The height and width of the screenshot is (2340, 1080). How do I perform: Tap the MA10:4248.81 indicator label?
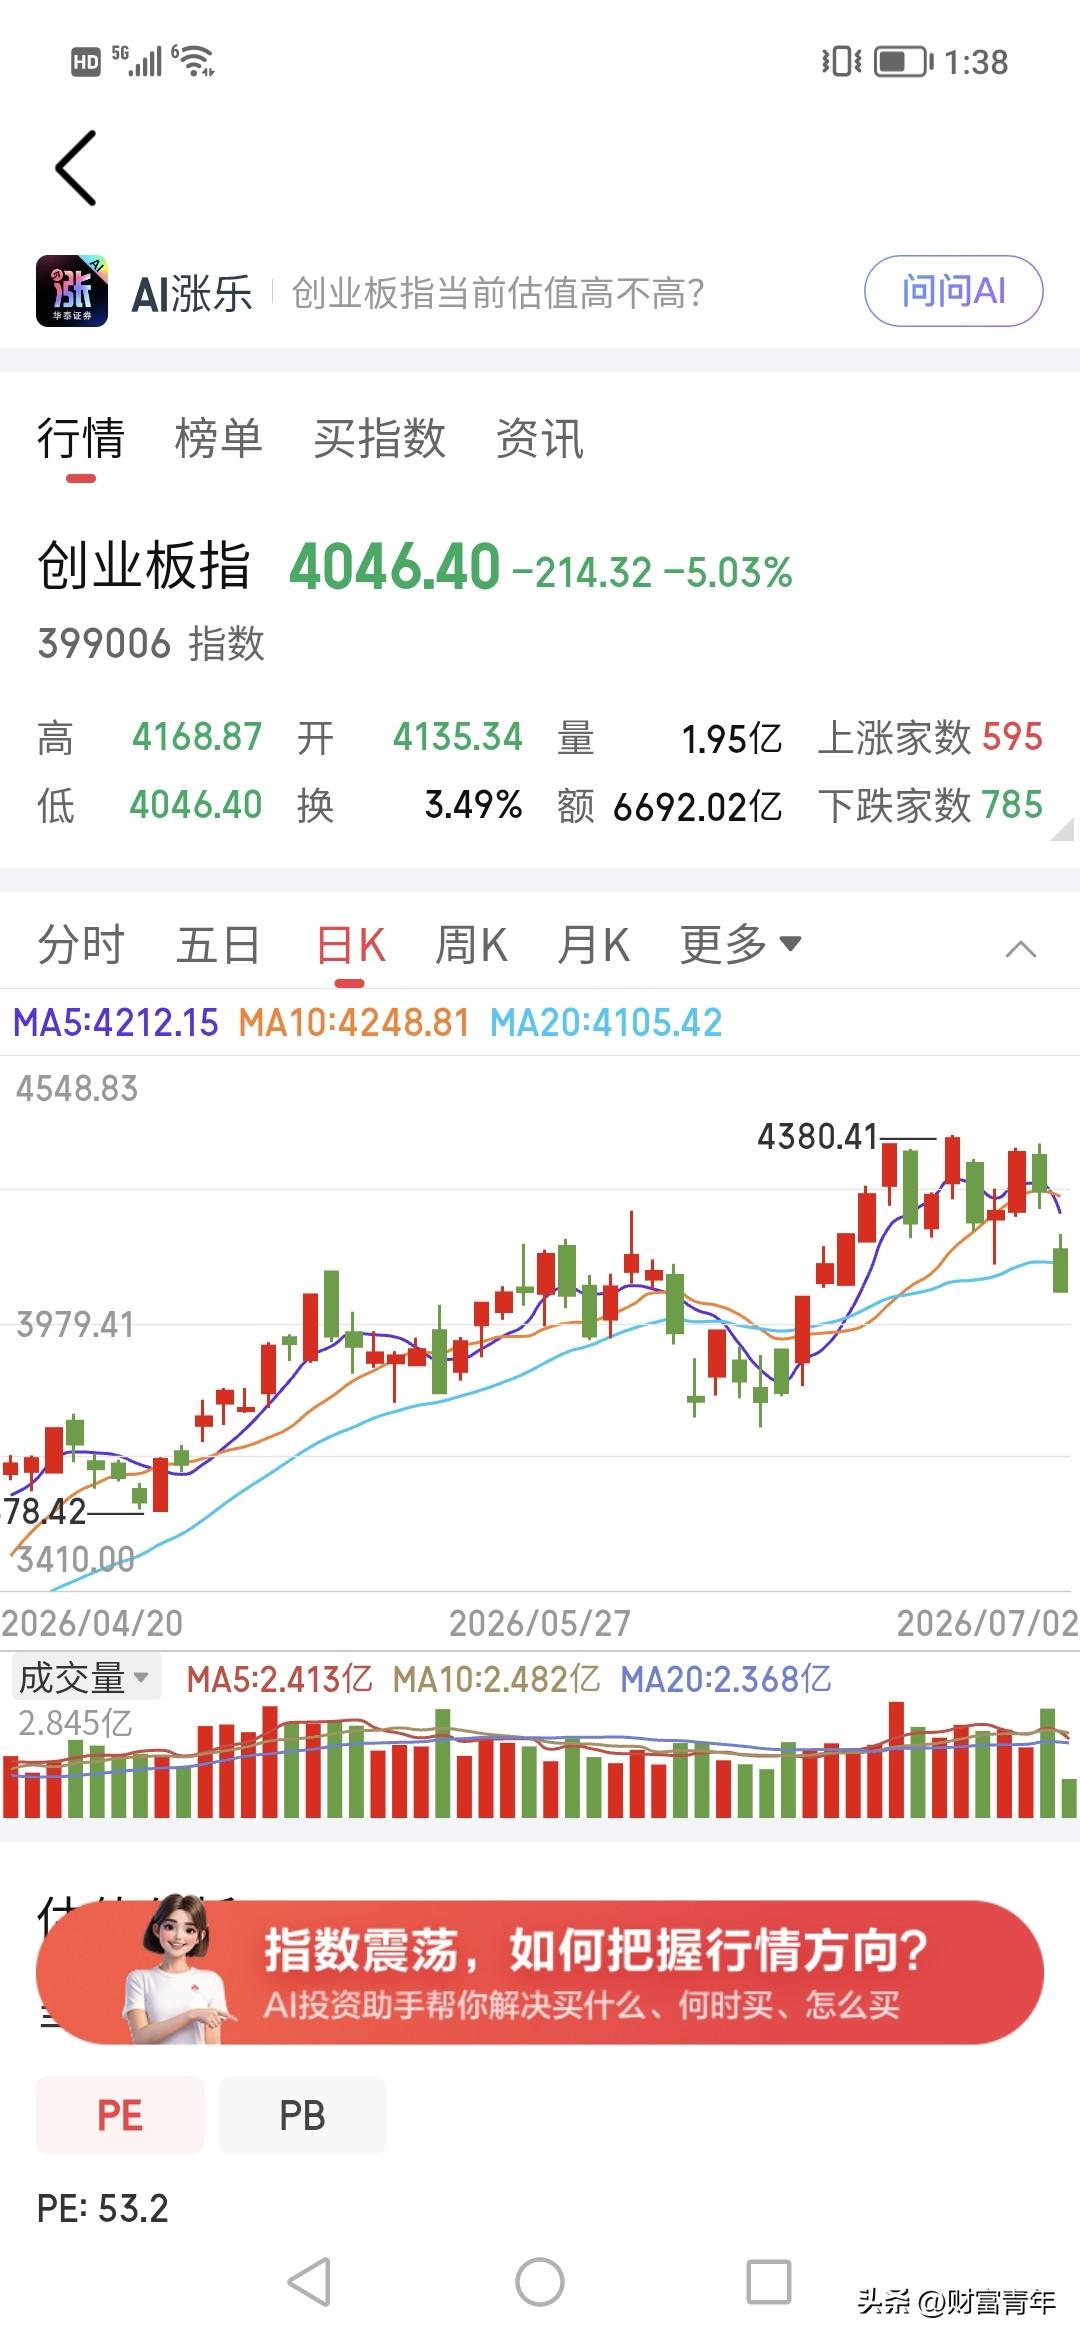pos(354,1022)
